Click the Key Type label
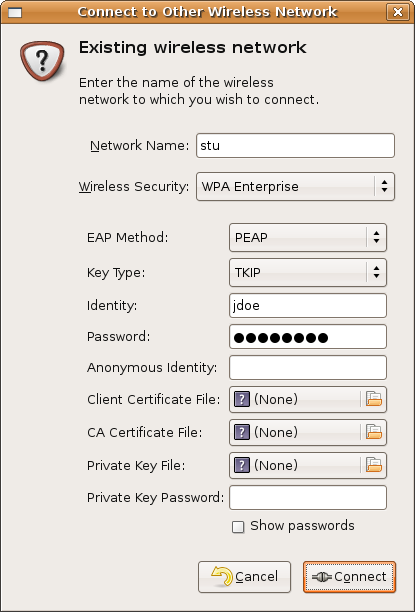This screenshot has width=415, height=612. click(x=116, y=273)
